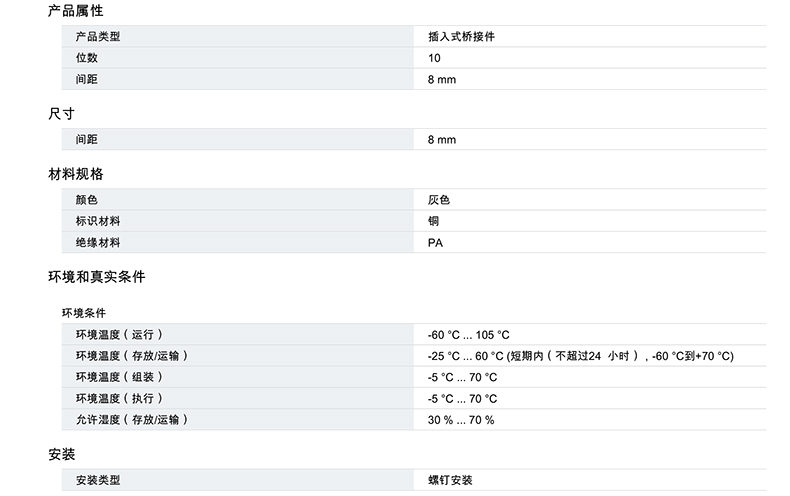
Task: Click the 环境温度（运行）row label
Action: tap(119, 334)
